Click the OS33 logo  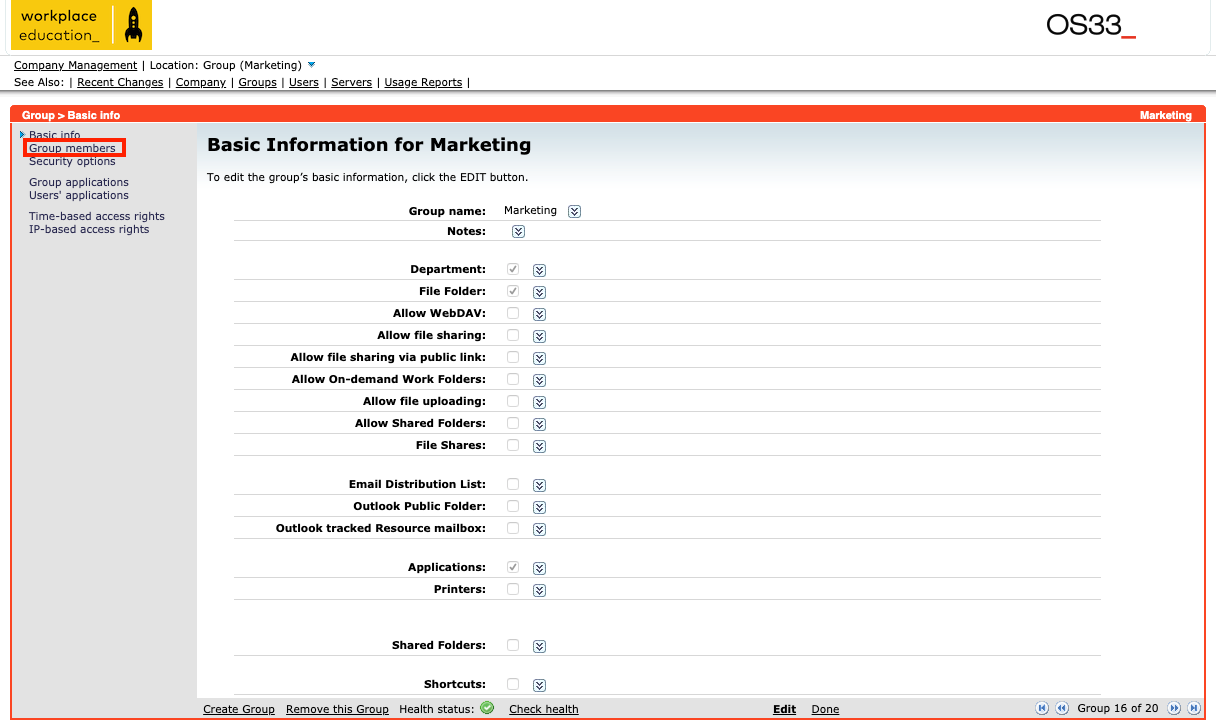[1091, 26]
